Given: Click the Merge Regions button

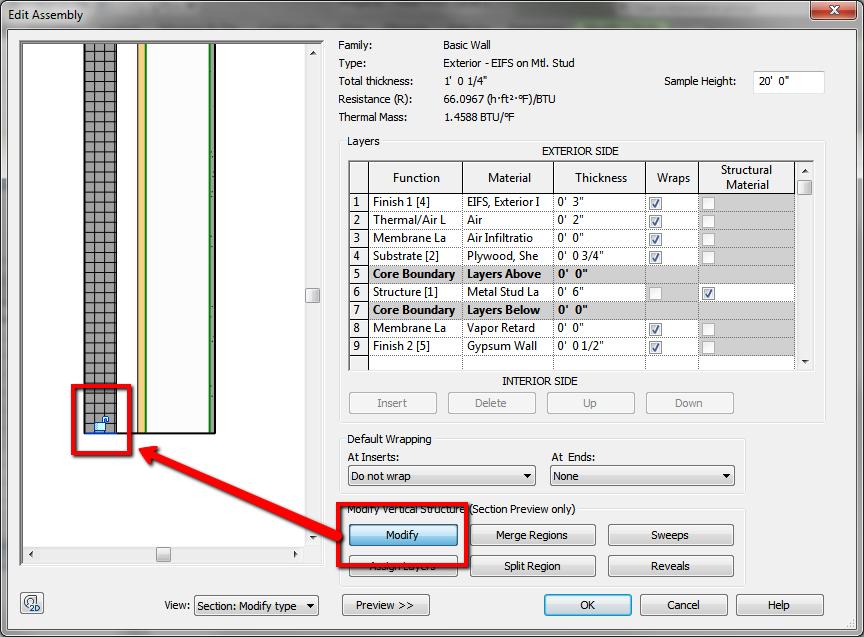Looking at the screenshot, I should tap(532, 534).
